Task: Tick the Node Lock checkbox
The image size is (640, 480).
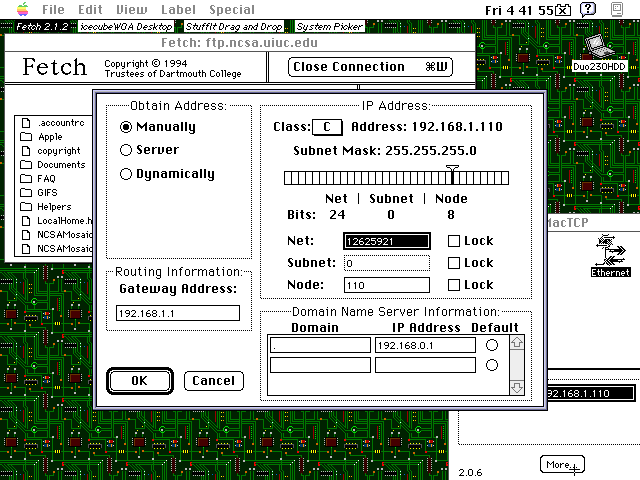Action: (x=454, y=286)
